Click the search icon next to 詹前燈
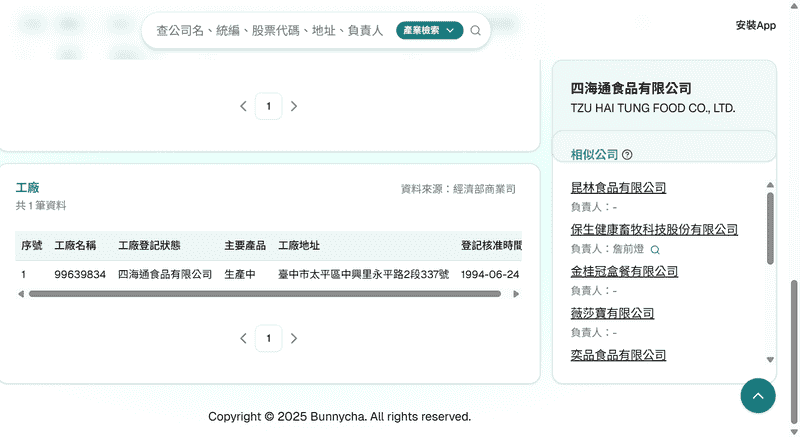Viewport: 800px width, 437px height. (655, 249)
